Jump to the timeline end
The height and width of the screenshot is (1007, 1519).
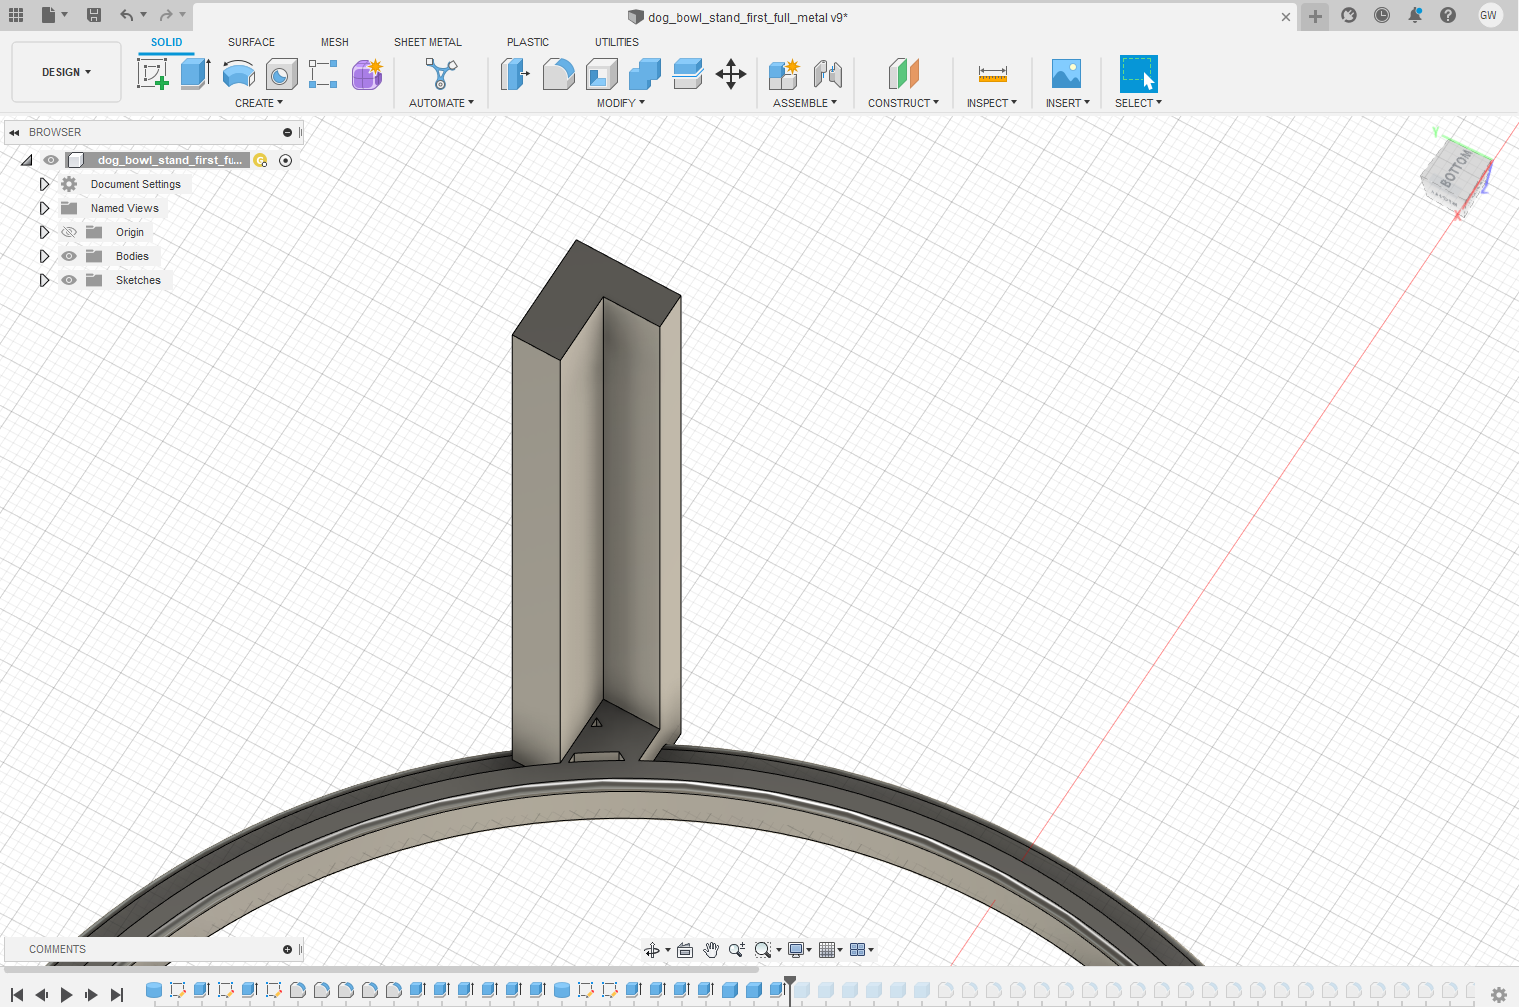click(117, 995)
